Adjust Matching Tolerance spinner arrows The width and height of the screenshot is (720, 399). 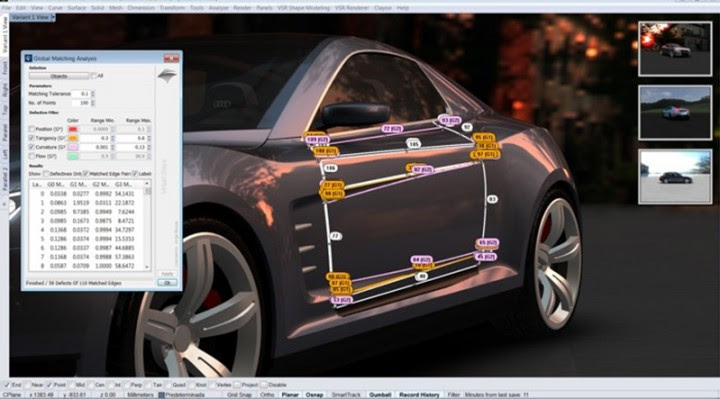93,94
